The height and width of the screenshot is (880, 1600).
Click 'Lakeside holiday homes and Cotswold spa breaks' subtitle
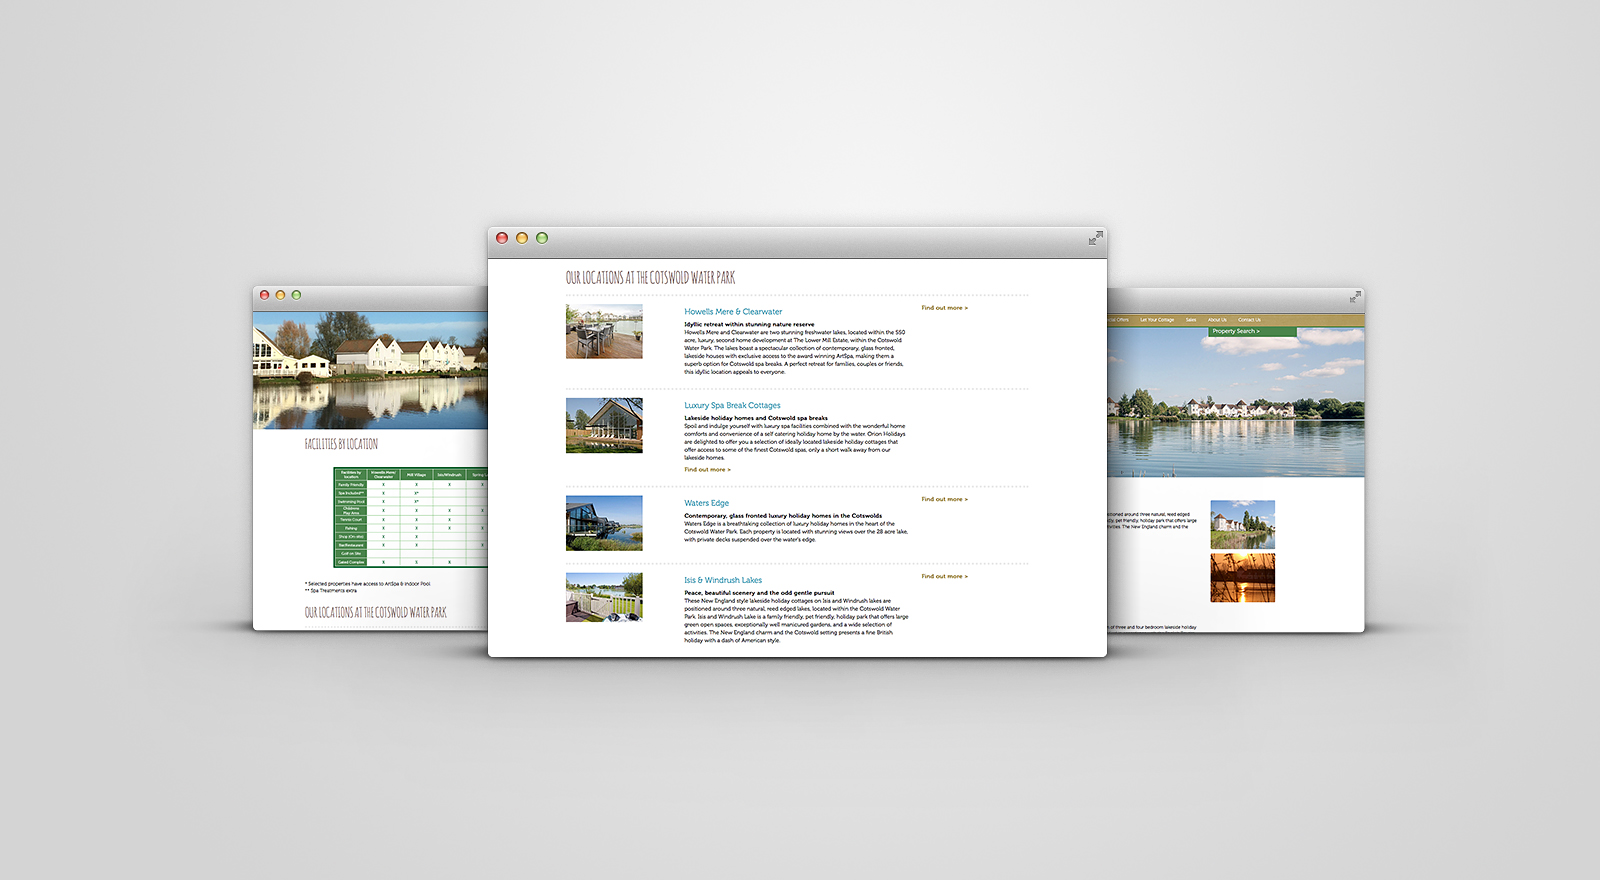click(756, 418)
